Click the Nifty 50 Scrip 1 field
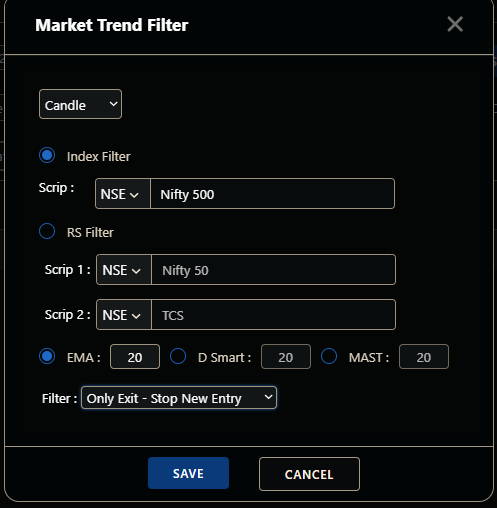 point(273,270)
